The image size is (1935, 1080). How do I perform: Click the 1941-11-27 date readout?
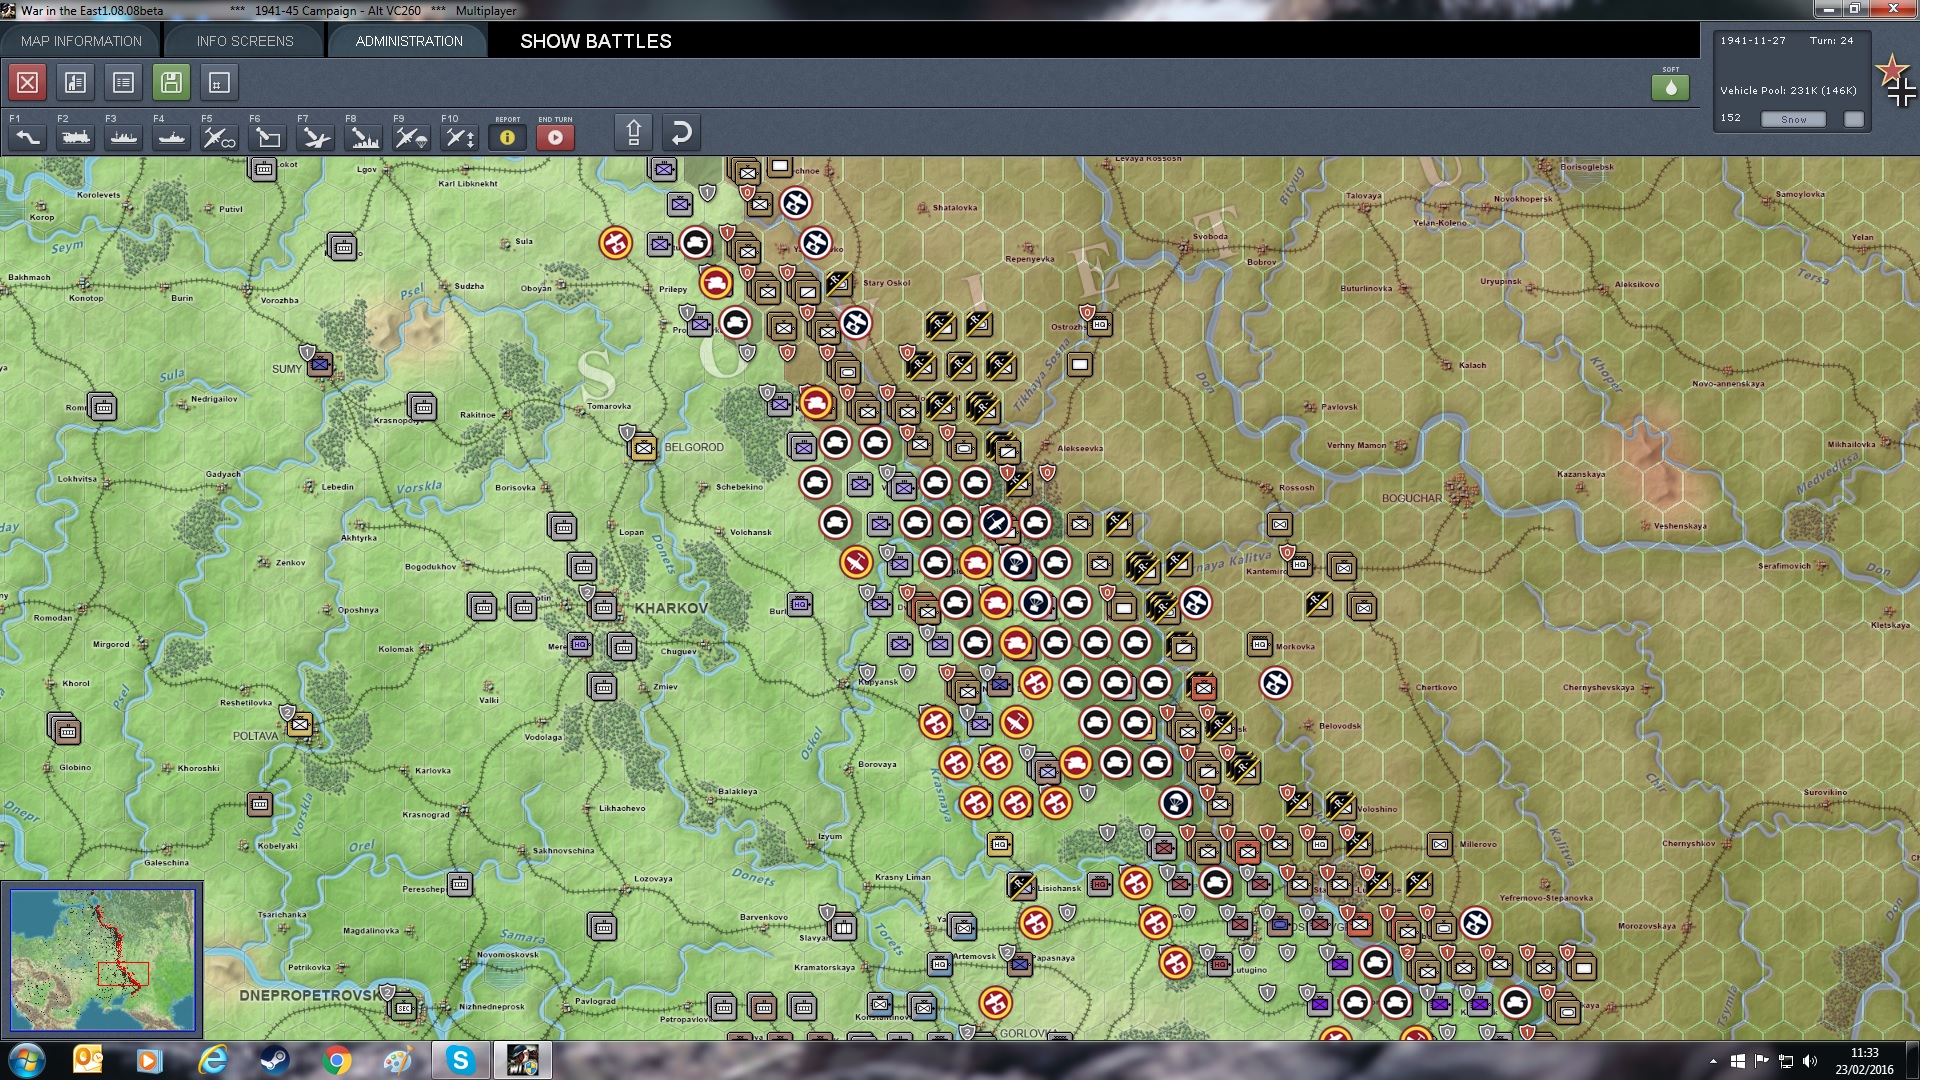point(1753,41)
